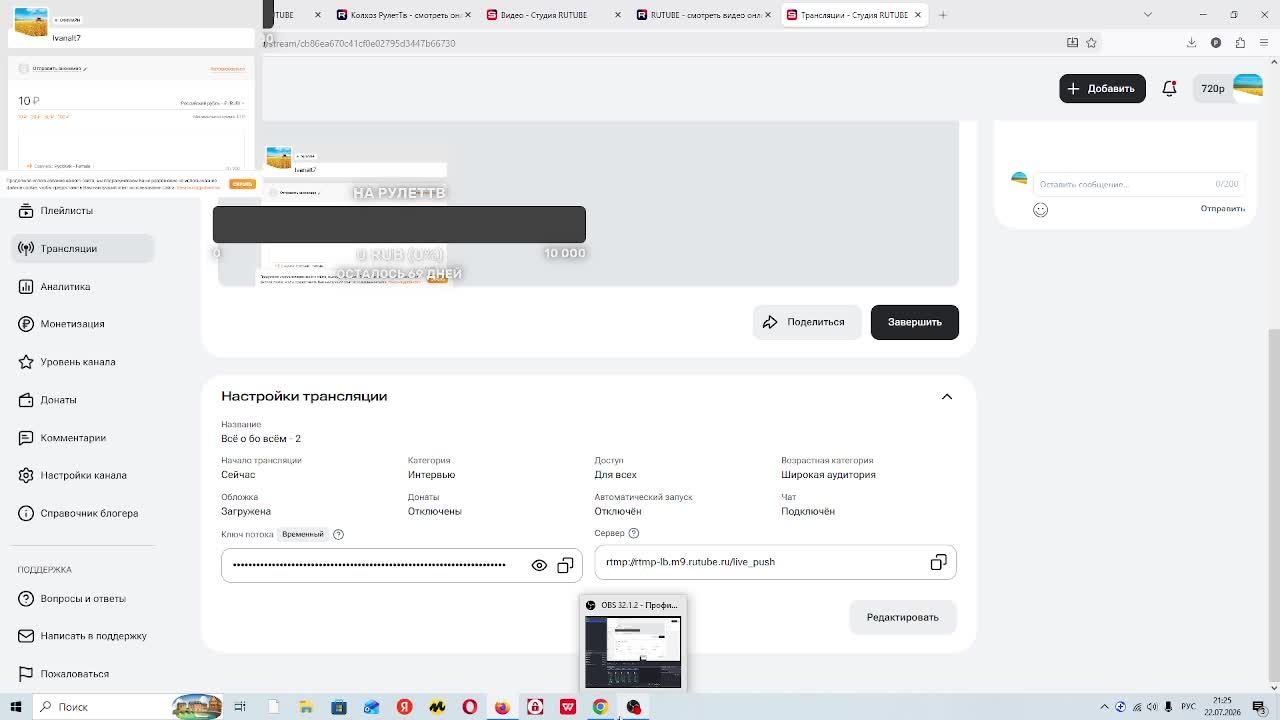
Task: Click the Завершить stream button
Action: (x=914, y=322)
